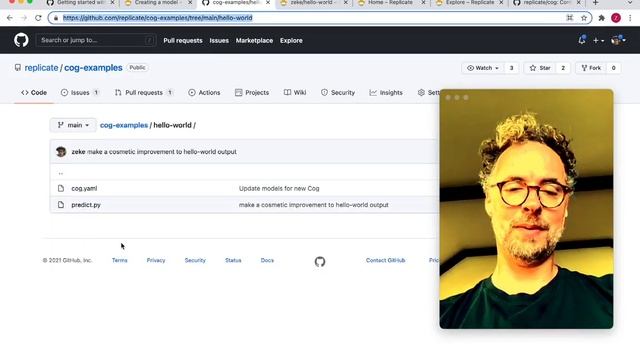Select the Code tab

pyautogui.click(x=34, y=93)
